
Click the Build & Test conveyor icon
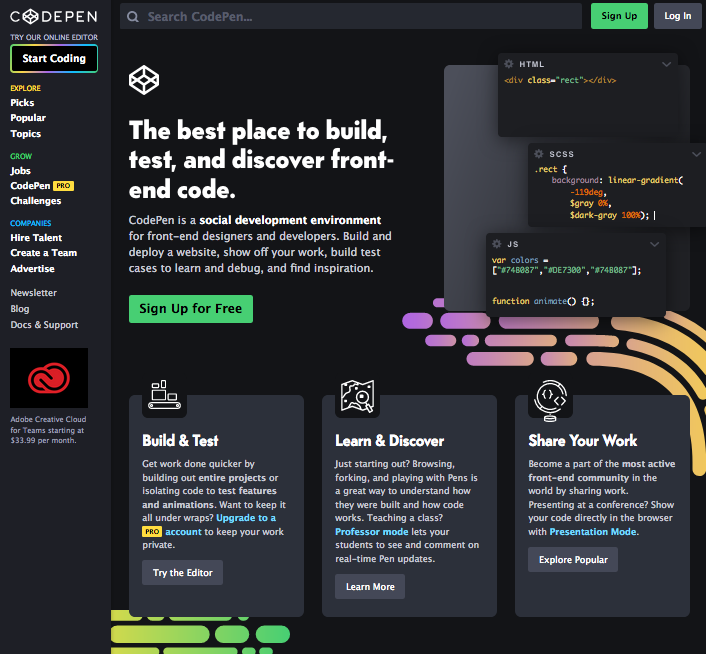pyautogui.click(x=164, y=395)
